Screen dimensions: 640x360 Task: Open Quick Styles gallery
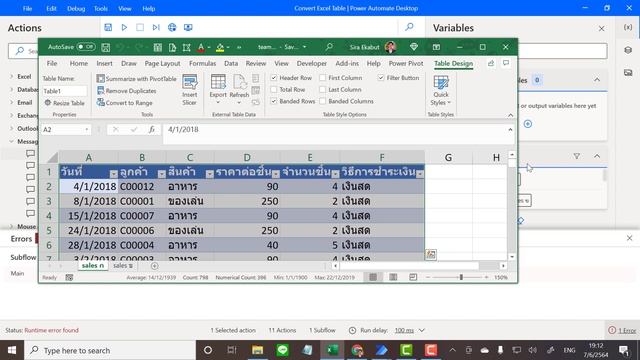coord(441,90)
